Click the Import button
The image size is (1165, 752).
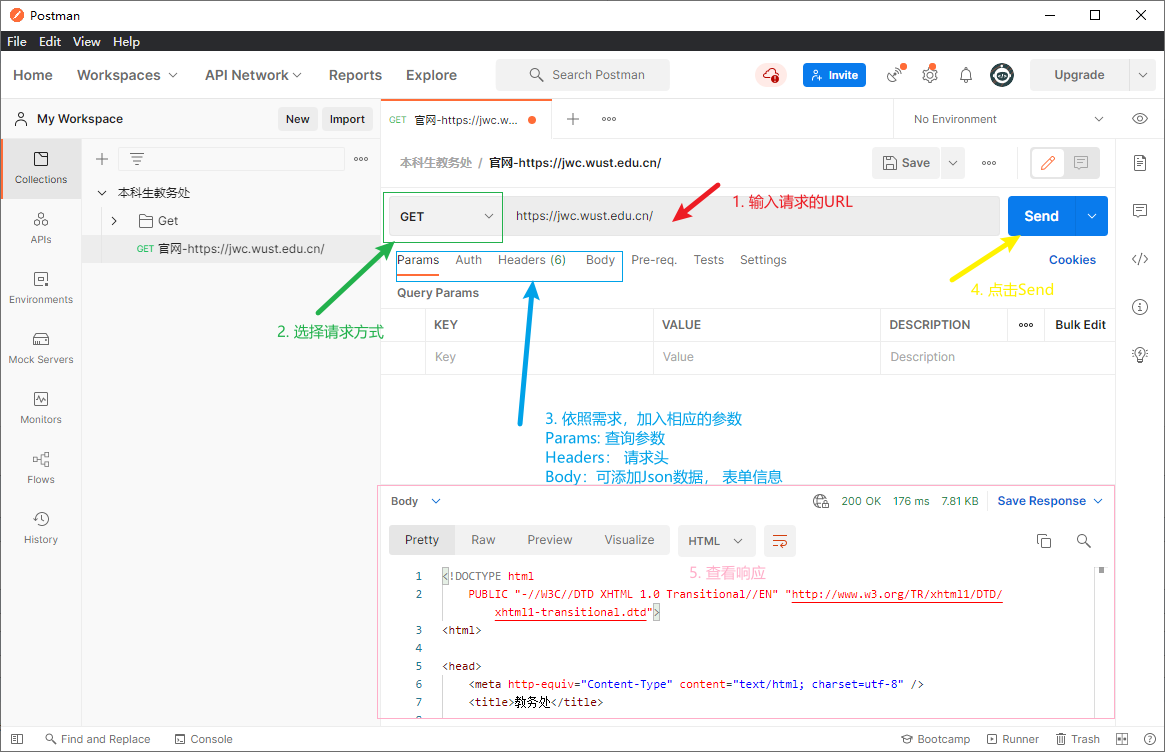point(347,119)
